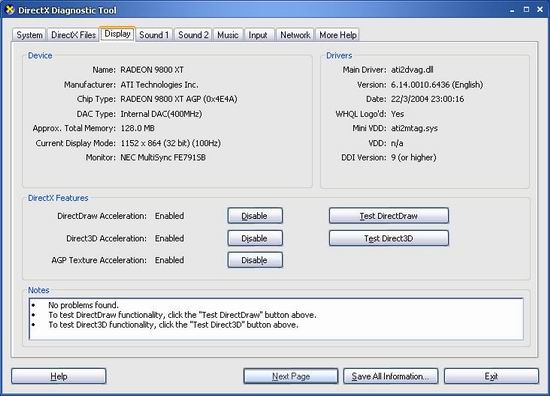Image resolution: width=550 pixels, height=396 pixels.
Task: Click the 'Current Display Mode:' label
Action: point(75,143)
